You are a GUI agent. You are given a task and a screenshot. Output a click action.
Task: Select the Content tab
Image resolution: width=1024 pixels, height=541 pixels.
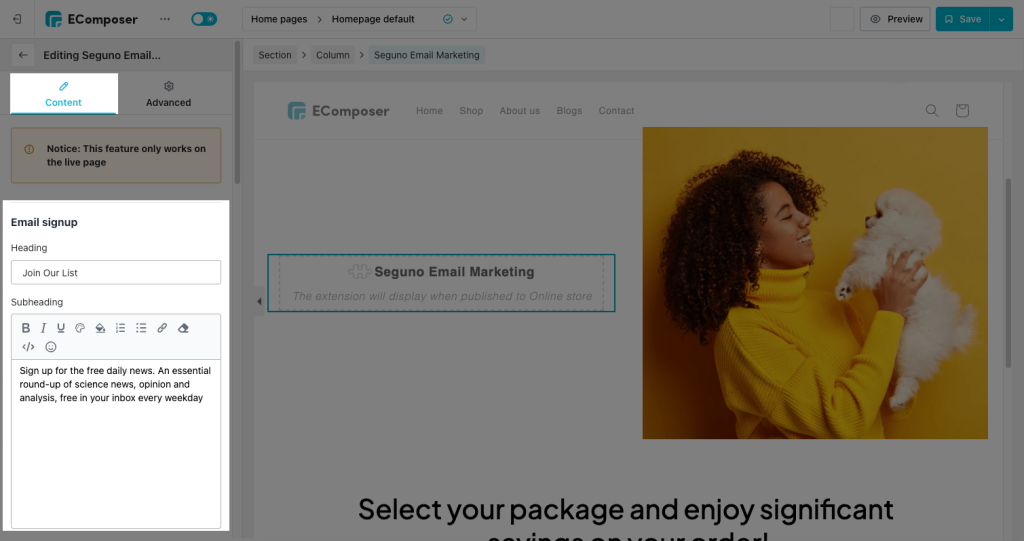click(x=63, y=94)
